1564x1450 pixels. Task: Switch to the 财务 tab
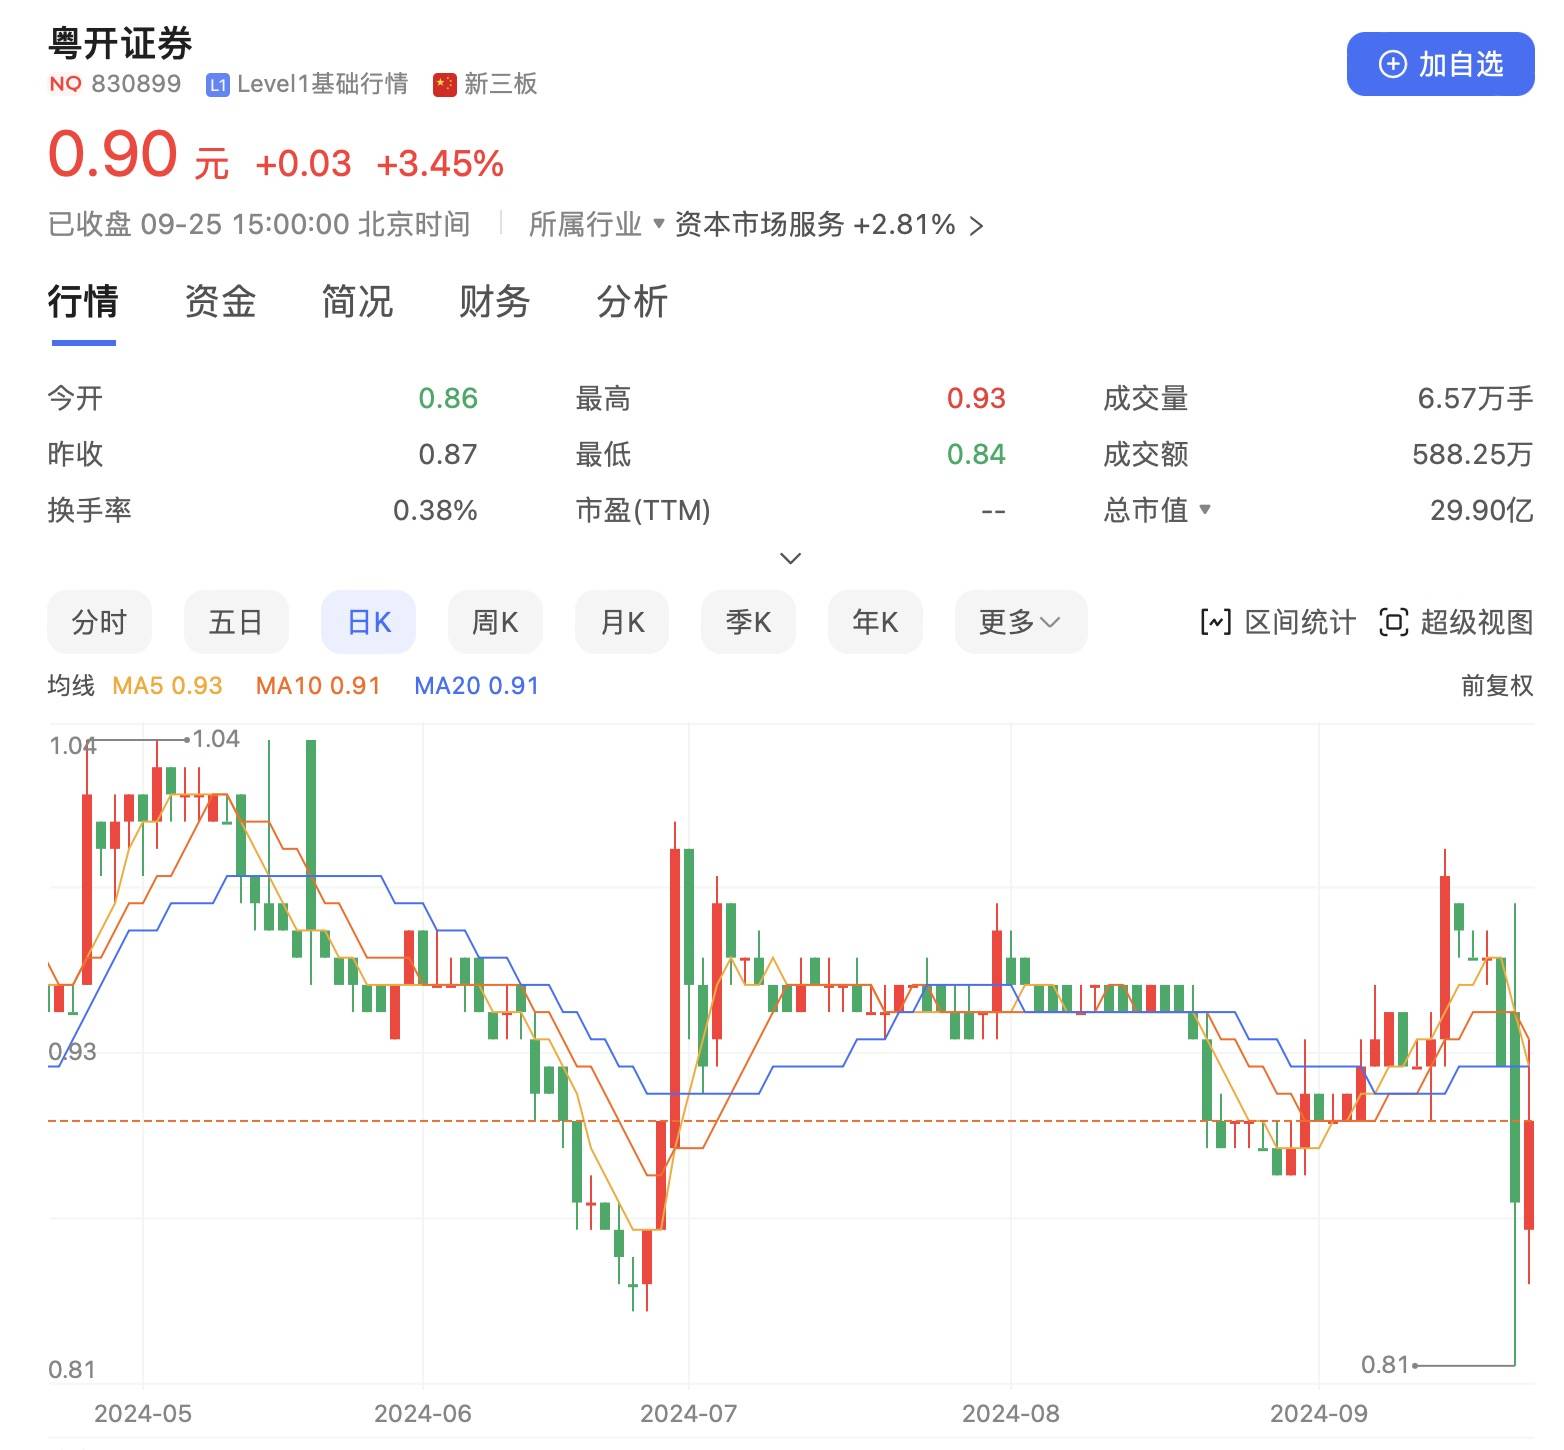click(x=494, y=301)
